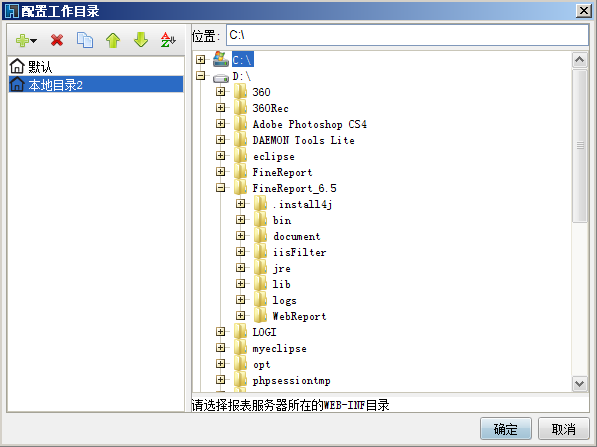The image size is (597, 447).
Task: Select the myeclipse folder
Action: pos(279,348)
